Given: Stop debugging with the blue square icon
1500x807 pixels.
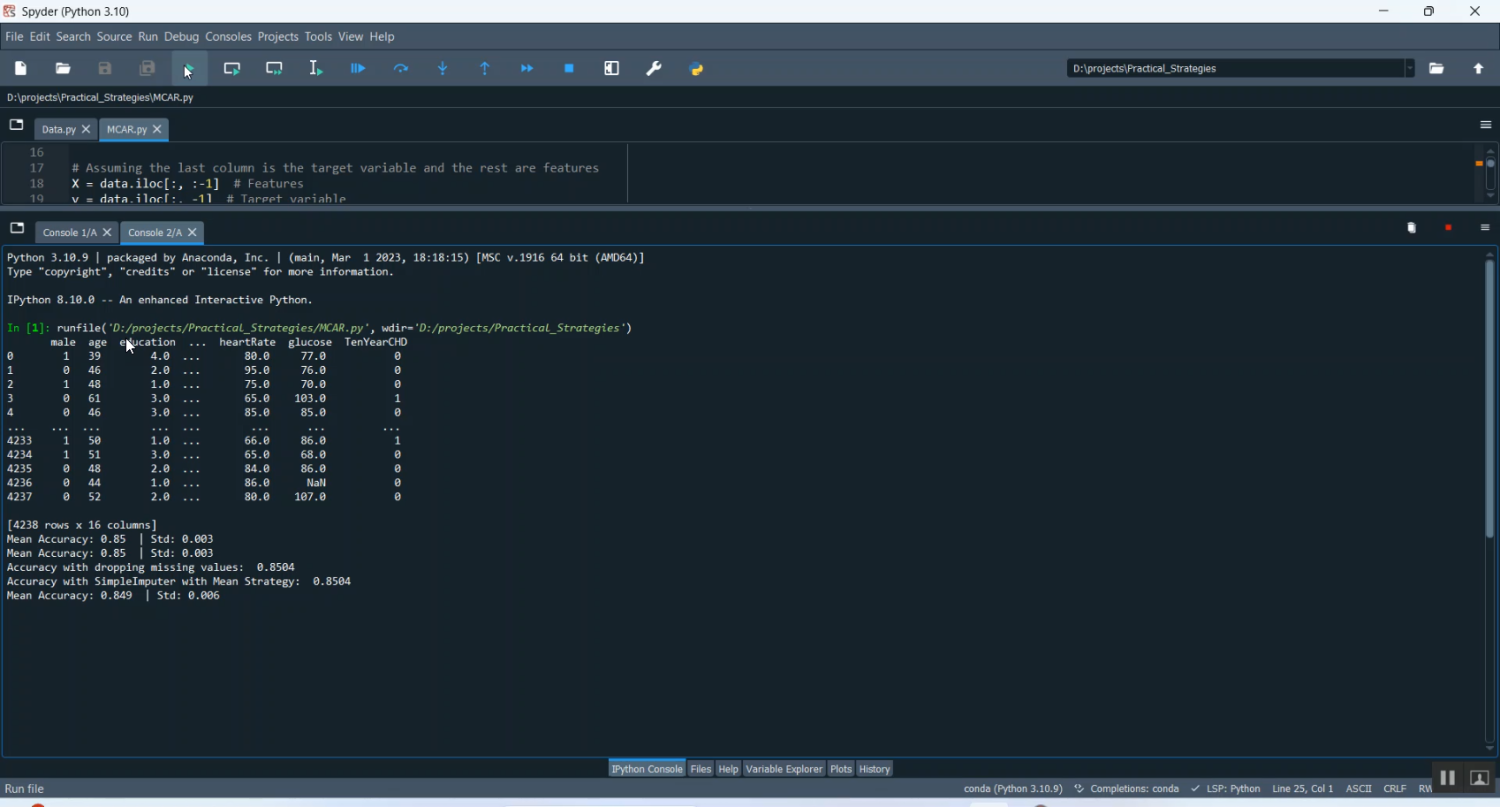Looking at the screenshot, I should tap(569, 69).
